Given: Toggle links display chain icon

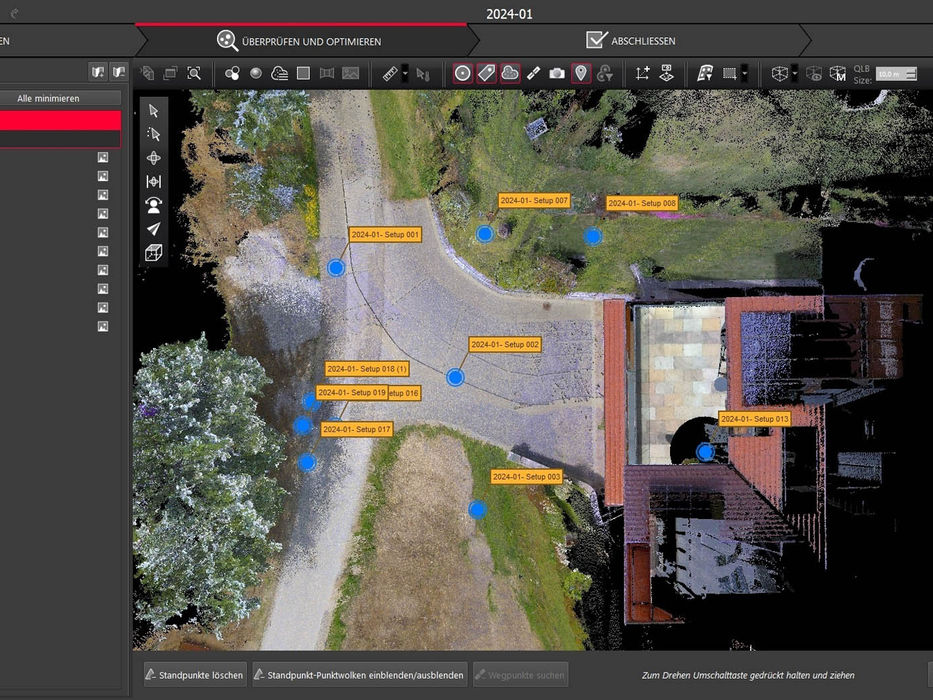Looking at the screenshot, I should [x=534, y=73].
